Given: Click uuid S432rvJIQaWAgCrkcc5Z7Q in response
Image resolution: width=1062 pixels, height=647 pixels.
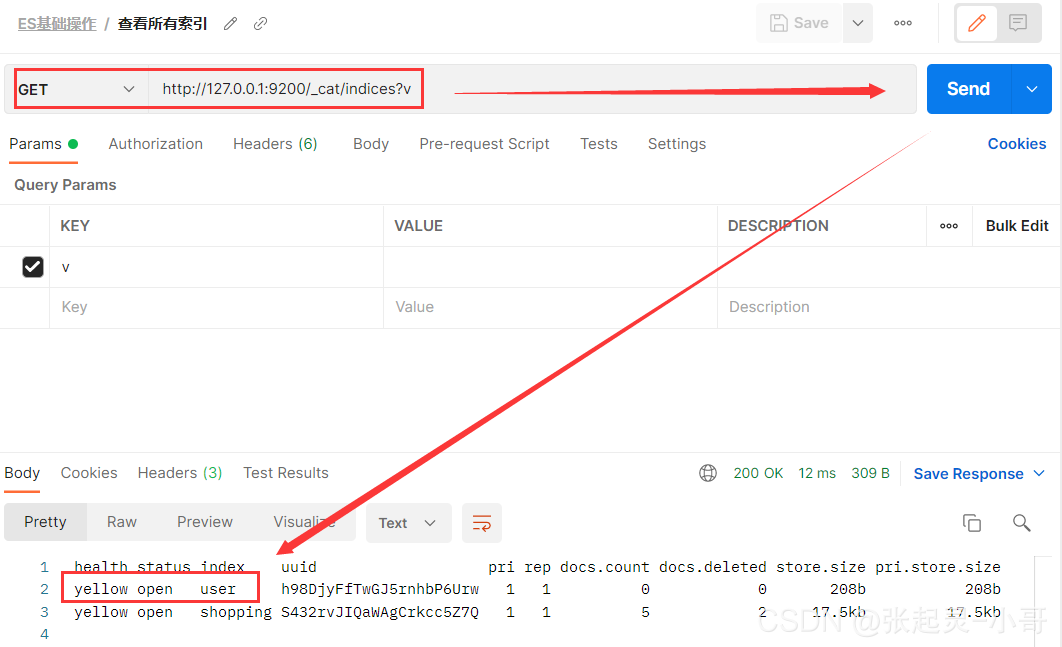Looking at the screenshot, I should point(380,612).
